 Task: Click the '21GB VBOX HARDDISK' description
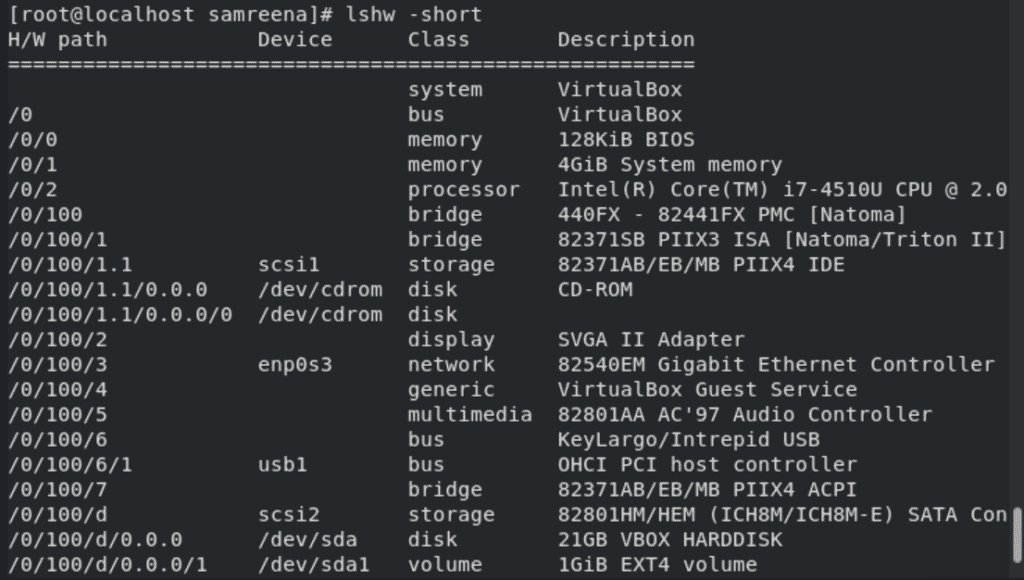(x=669, y=540)
